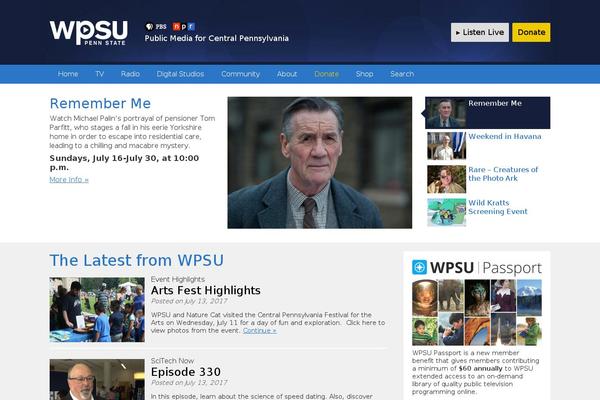This screenshot has height=400, width=600.
Task: Click the Remember Me carousel title
Action: click(495, 103)
